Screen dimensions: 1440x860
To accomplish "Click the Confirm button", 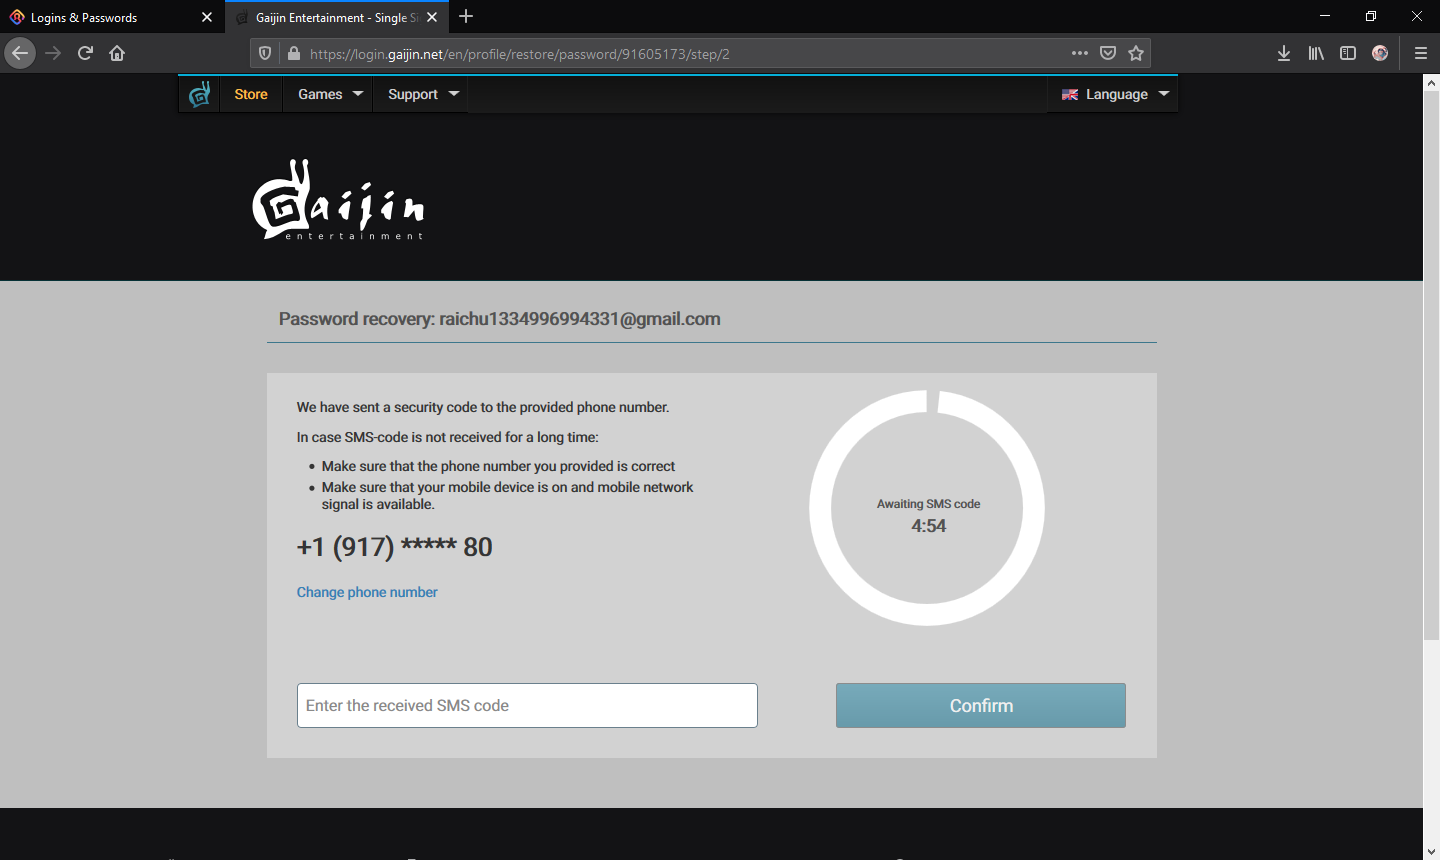I will (981, 705).
